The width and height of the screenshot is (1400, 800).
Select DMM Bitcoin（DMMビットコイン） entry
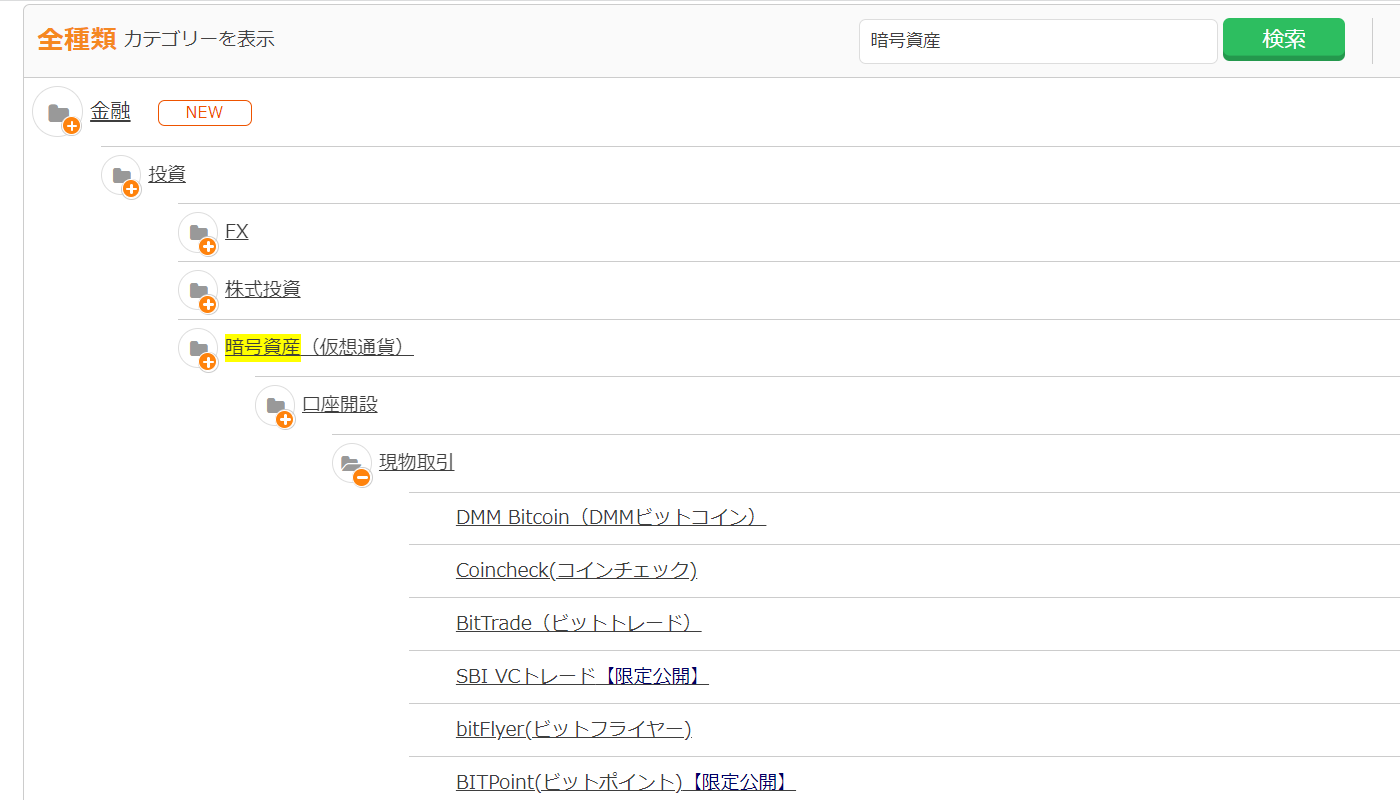coord(611,517)
